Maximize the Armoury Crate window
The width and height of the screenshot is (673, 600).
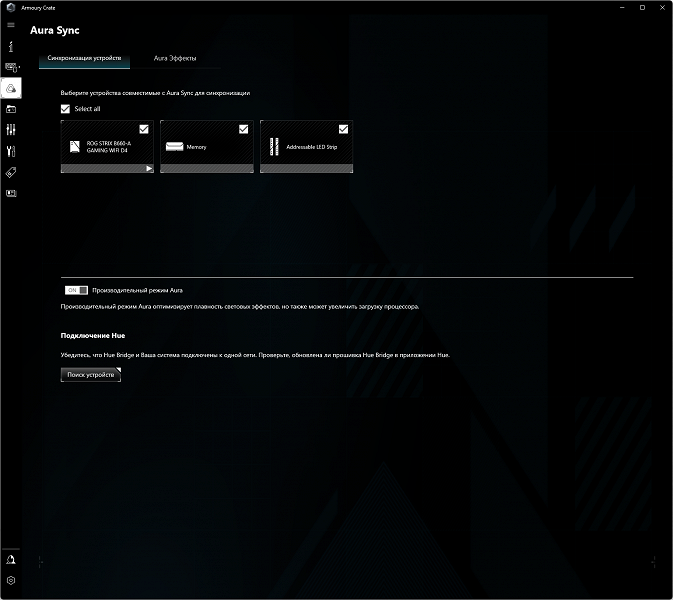click(643, 7)
